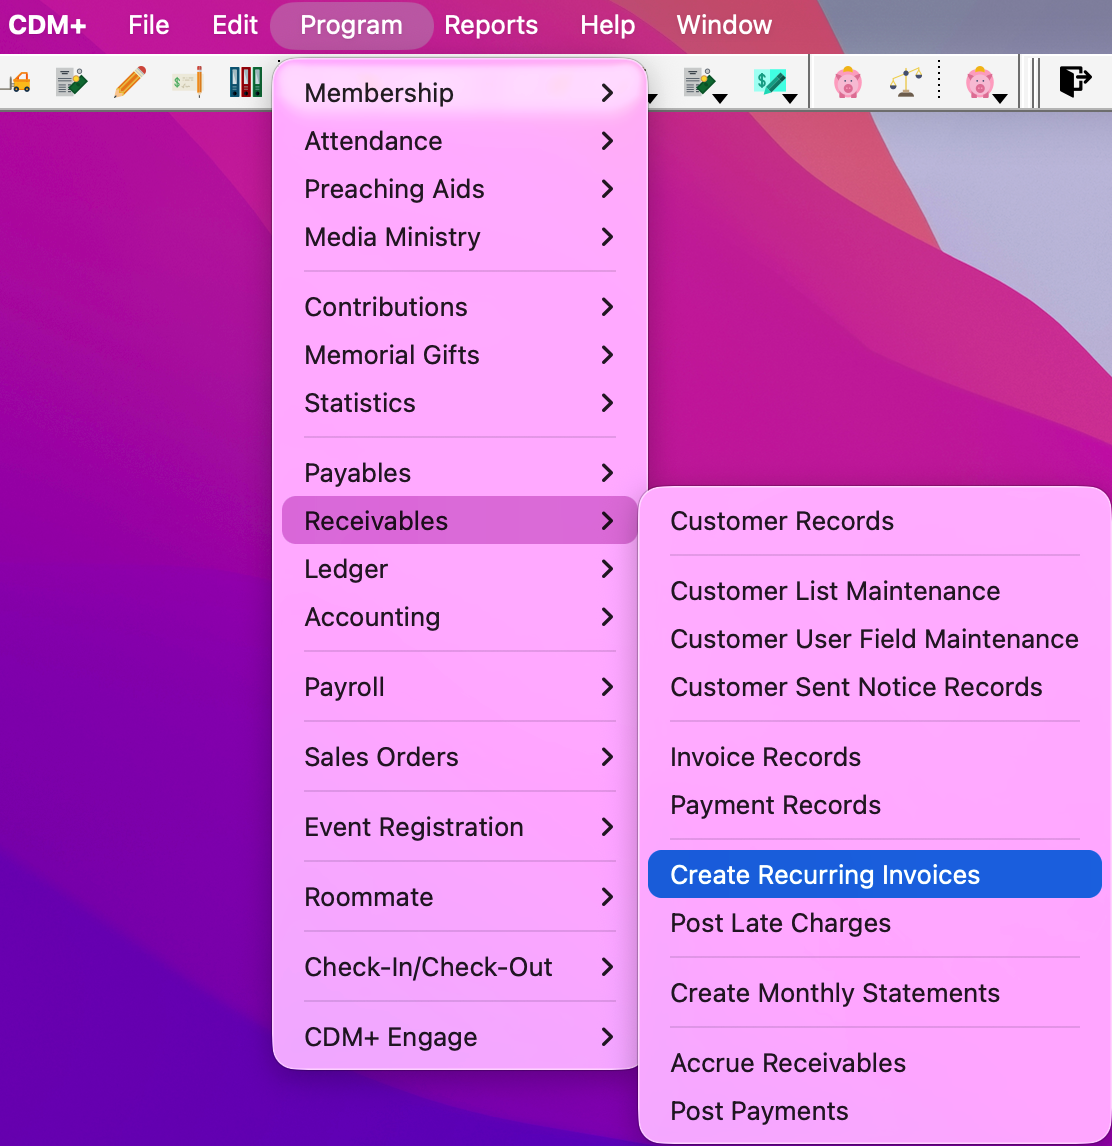Choose Post Late Charges
Viewport: 1112px width, 1146px height.
[874, 923]
